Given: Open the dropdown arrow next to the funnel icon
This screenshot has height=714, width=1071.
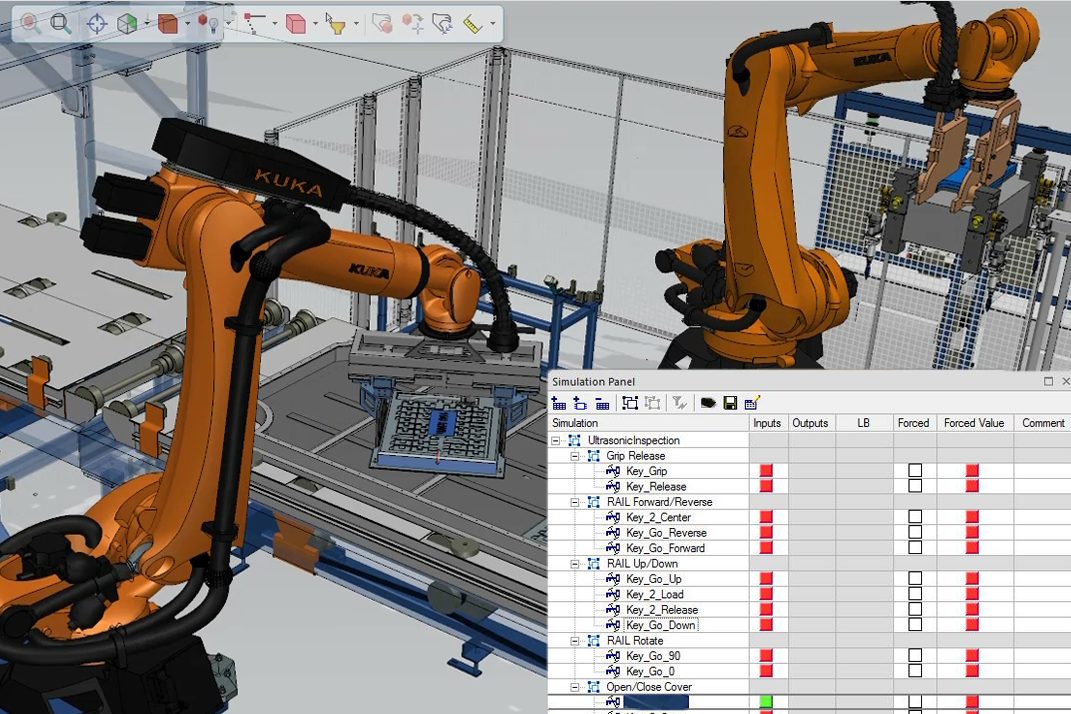Looking at the screenshot, I should (x=356, y=25).
